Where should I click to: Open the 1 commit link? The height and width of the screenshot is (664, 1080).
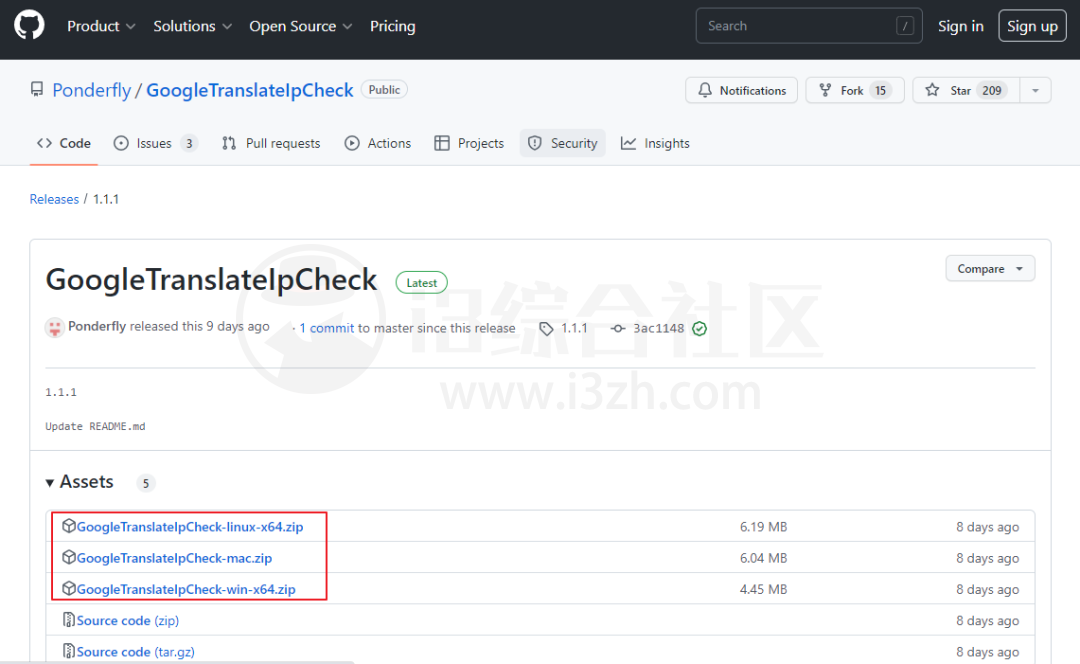(326, 329)
